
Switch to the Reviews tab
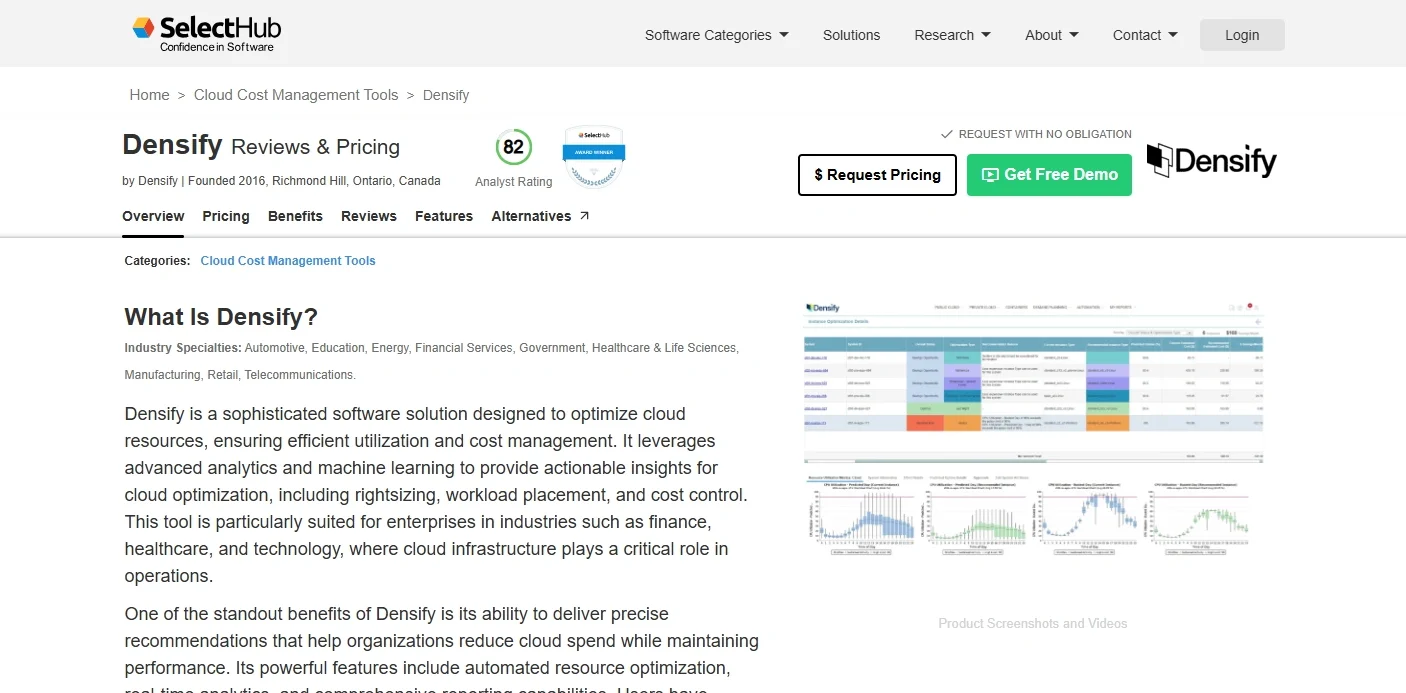368,216
